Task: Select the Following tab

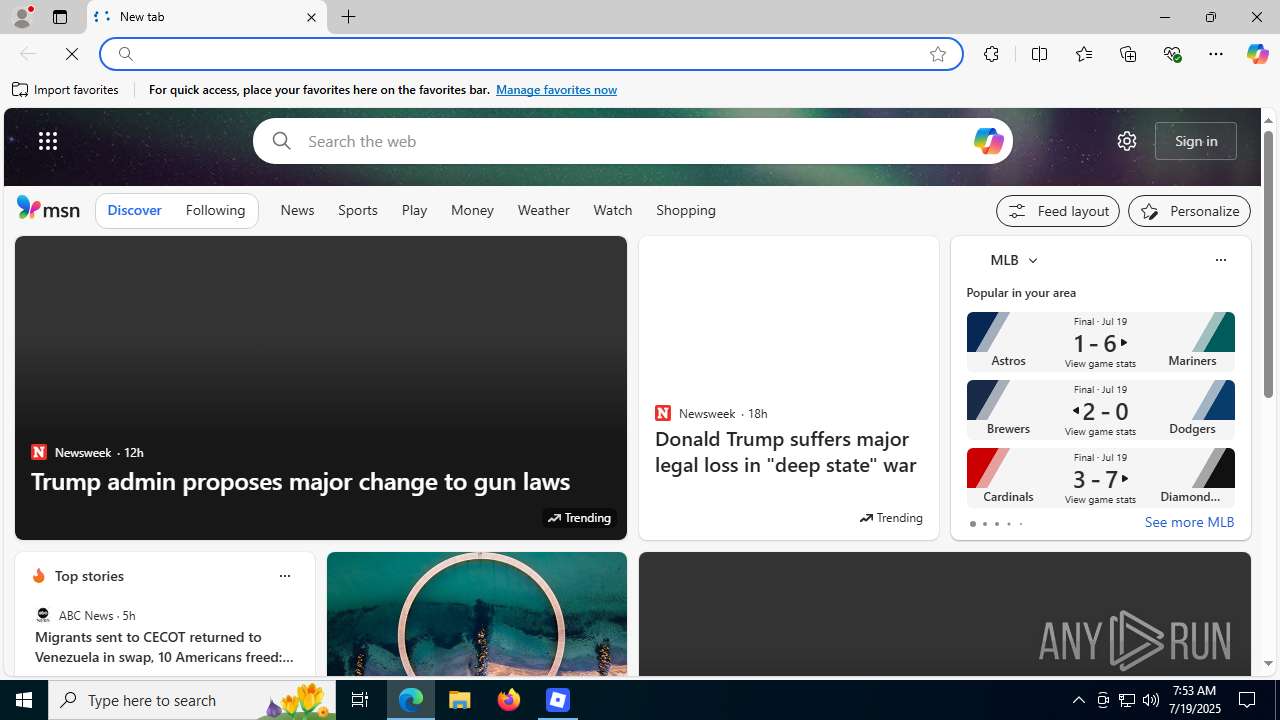Action: click(x=215, y=211)
